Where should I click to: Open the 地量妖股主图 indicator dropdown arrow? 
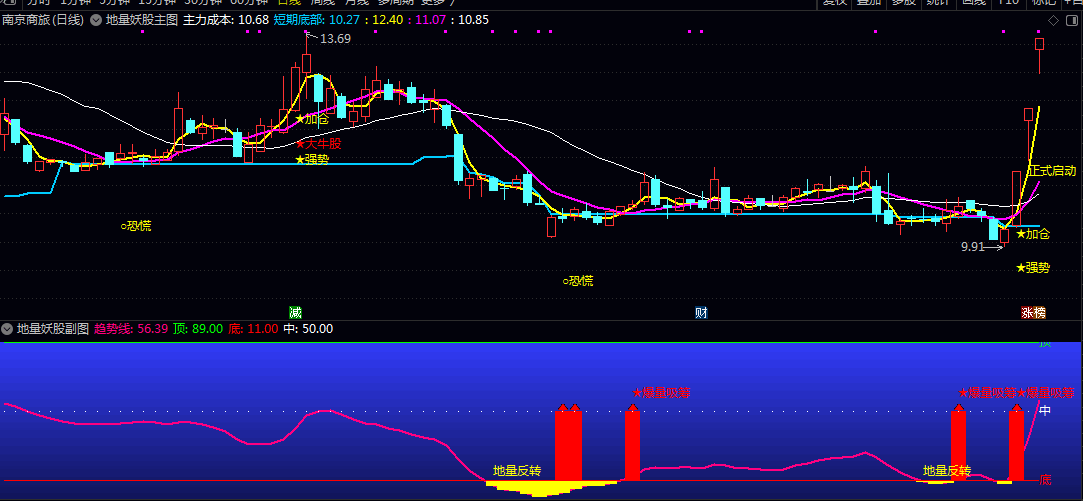[x=96, y=20]
